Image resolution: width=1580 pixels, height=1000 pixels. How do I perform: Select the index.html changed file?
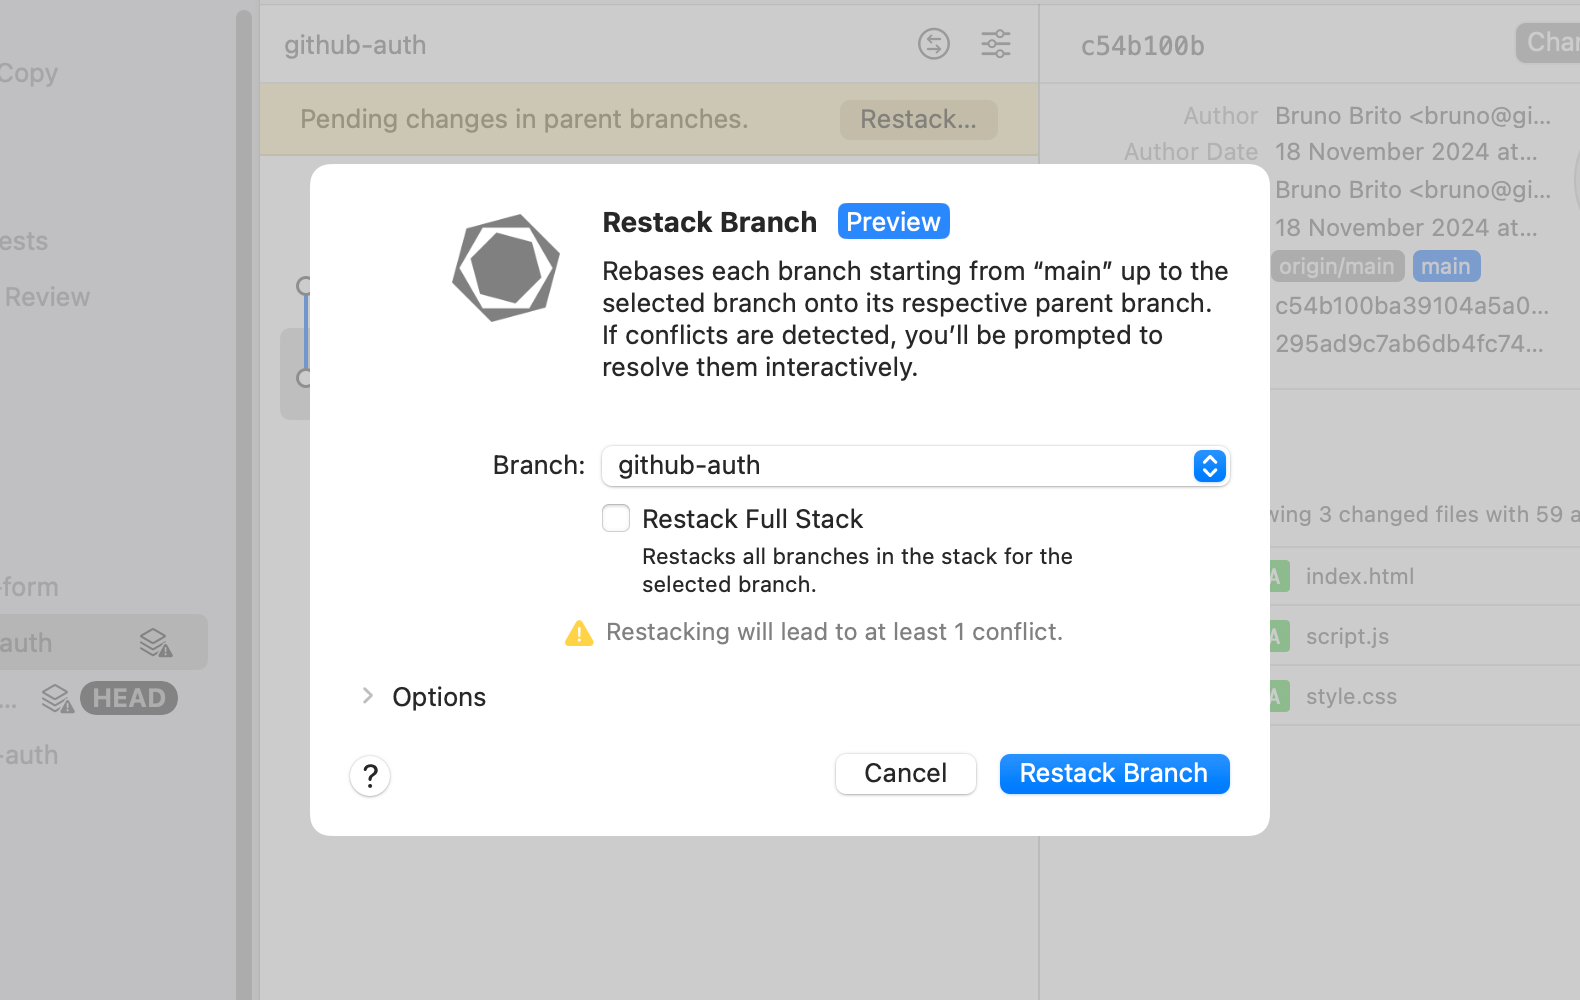1359,576
